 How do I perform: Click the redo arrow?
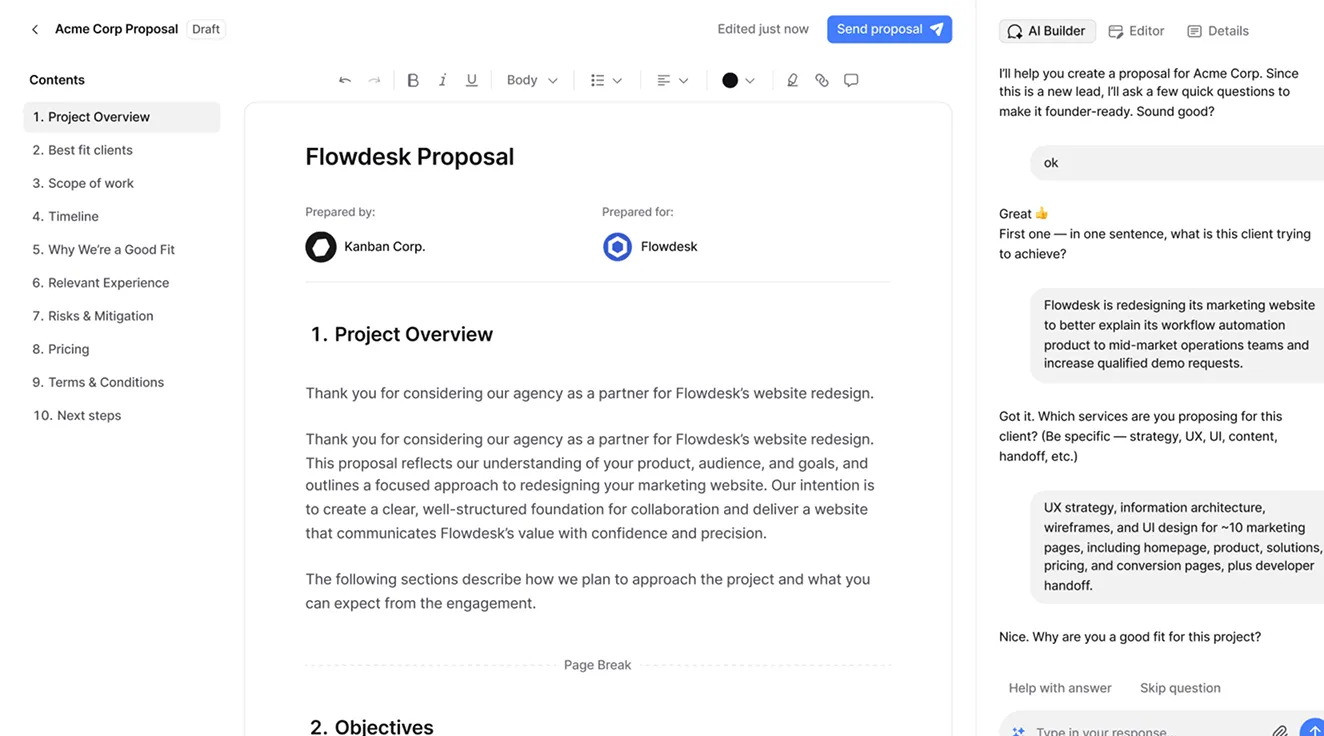coord(375,79)
